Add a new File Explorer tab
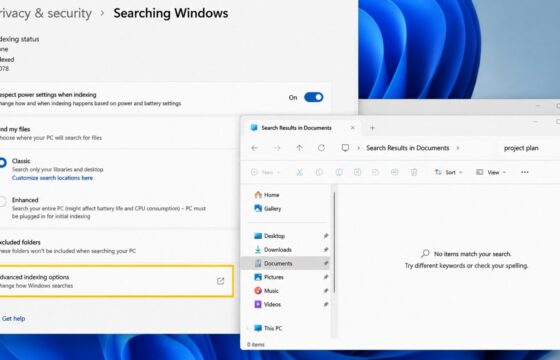This screenshot has width=560, height=360. (372, 128)
